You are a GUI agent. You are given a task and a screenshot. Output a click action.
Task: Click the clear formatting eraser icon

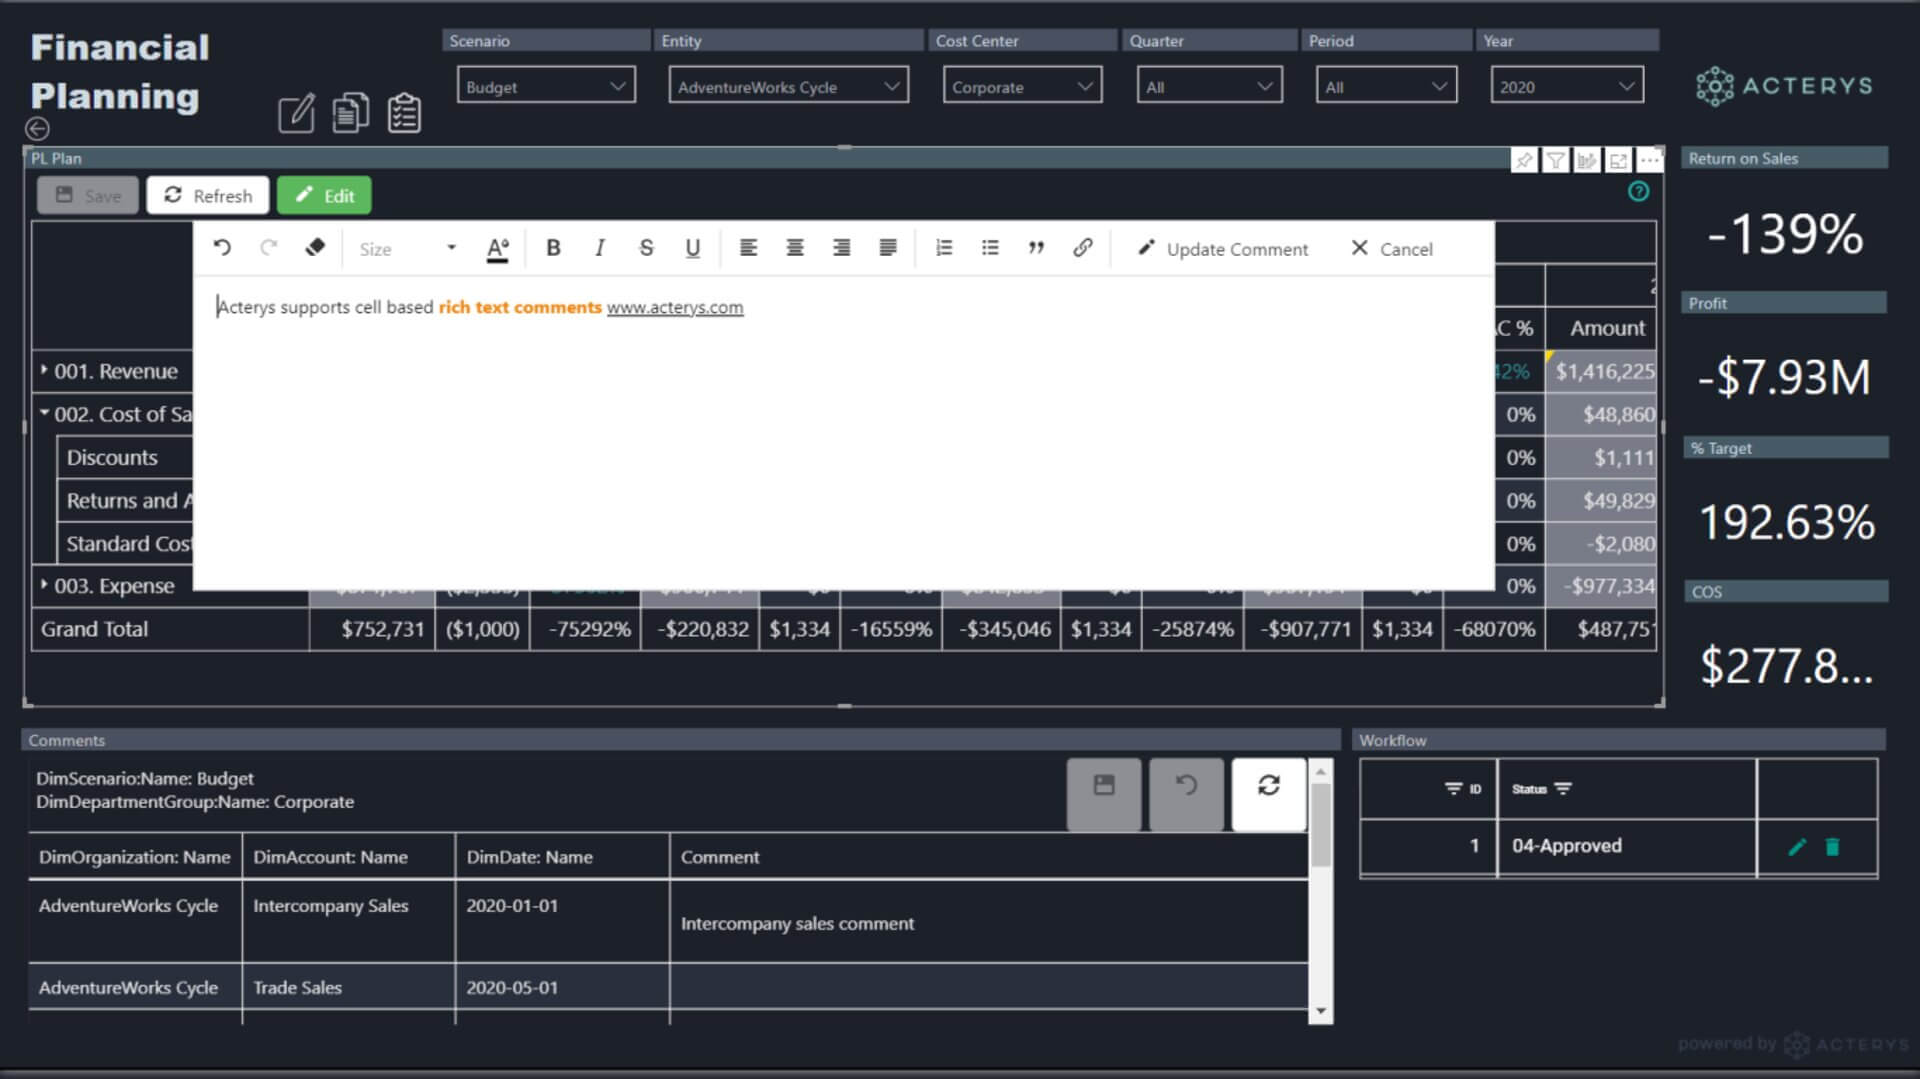(x=315, y=248)
